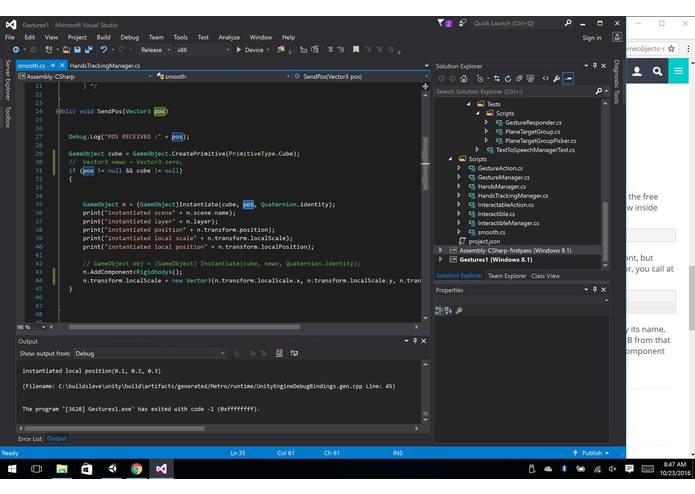Click the Sync with Active Document icon
The width and height of the screenshot is (695, 494).
coord(496,78)
